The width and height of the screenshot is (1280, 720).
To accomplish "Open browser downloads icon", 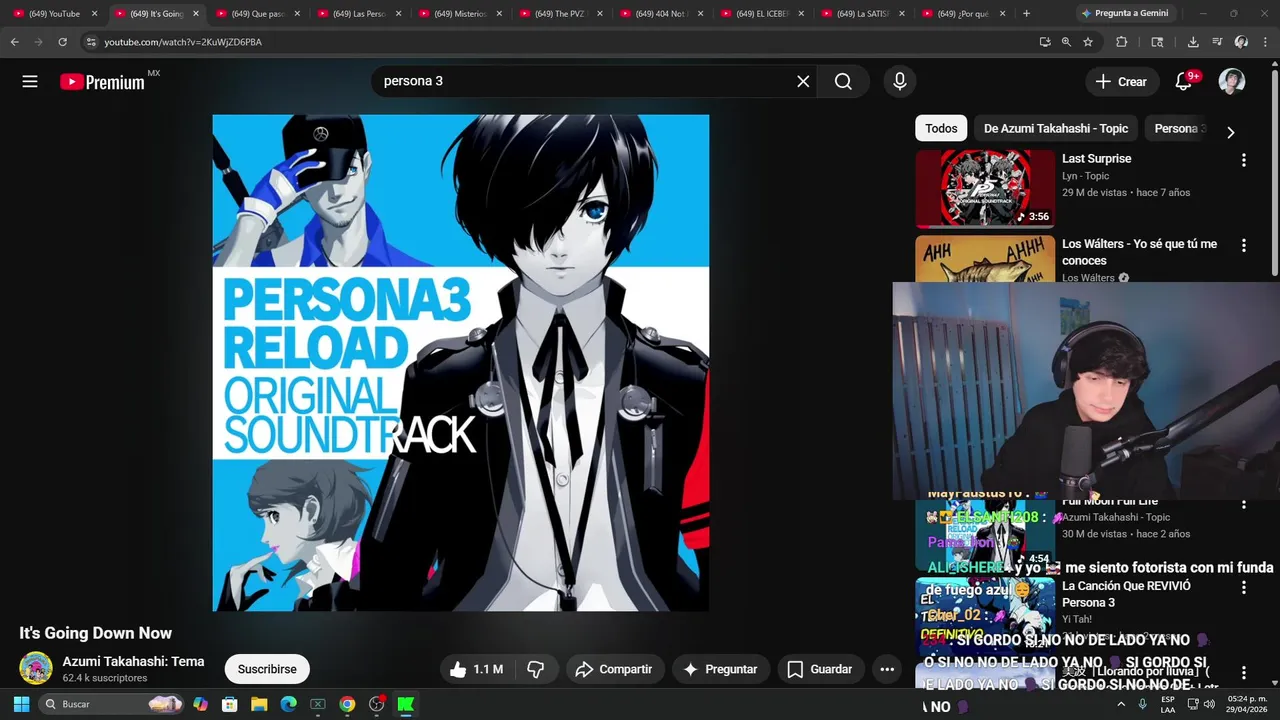I will point(1193,42).
